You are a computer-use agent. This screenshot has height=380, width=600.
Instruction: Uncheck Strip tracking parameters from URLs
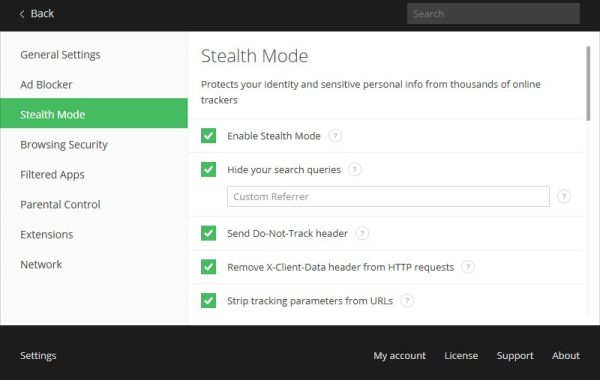[x=209, y=300]
